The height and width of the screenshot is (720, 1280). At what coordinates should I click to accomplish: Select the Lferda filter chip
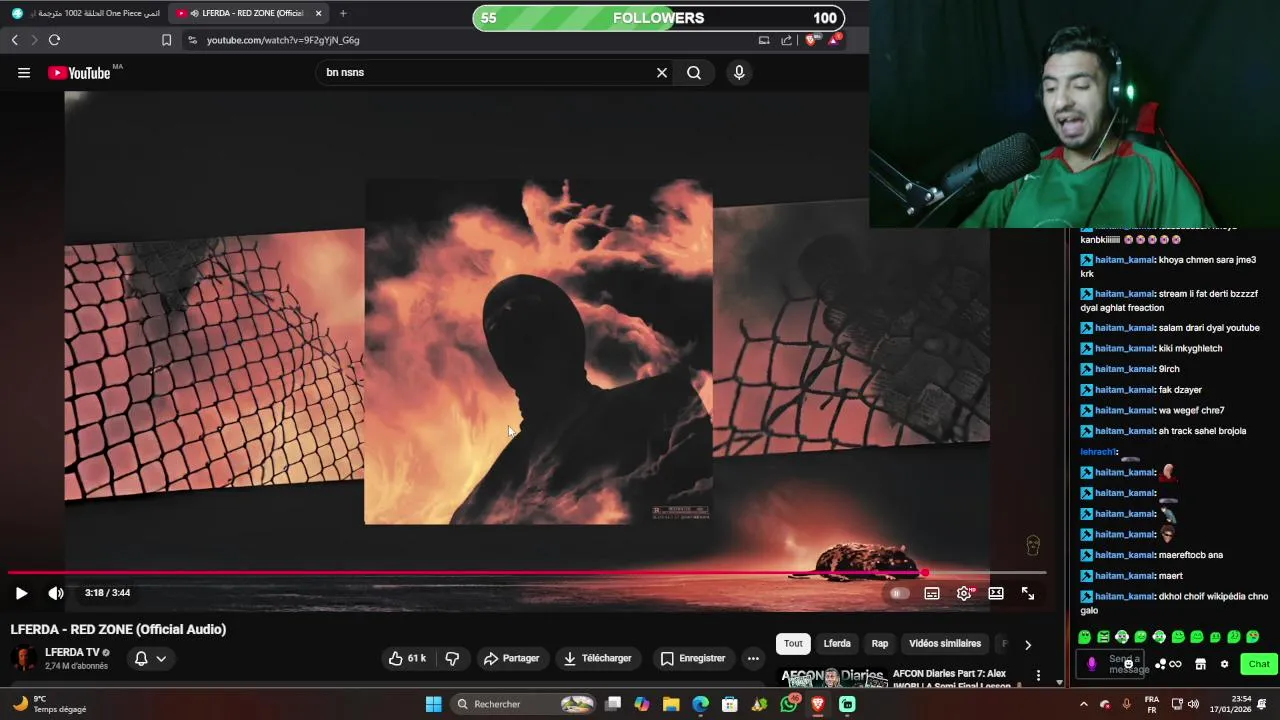coord(837,644)
